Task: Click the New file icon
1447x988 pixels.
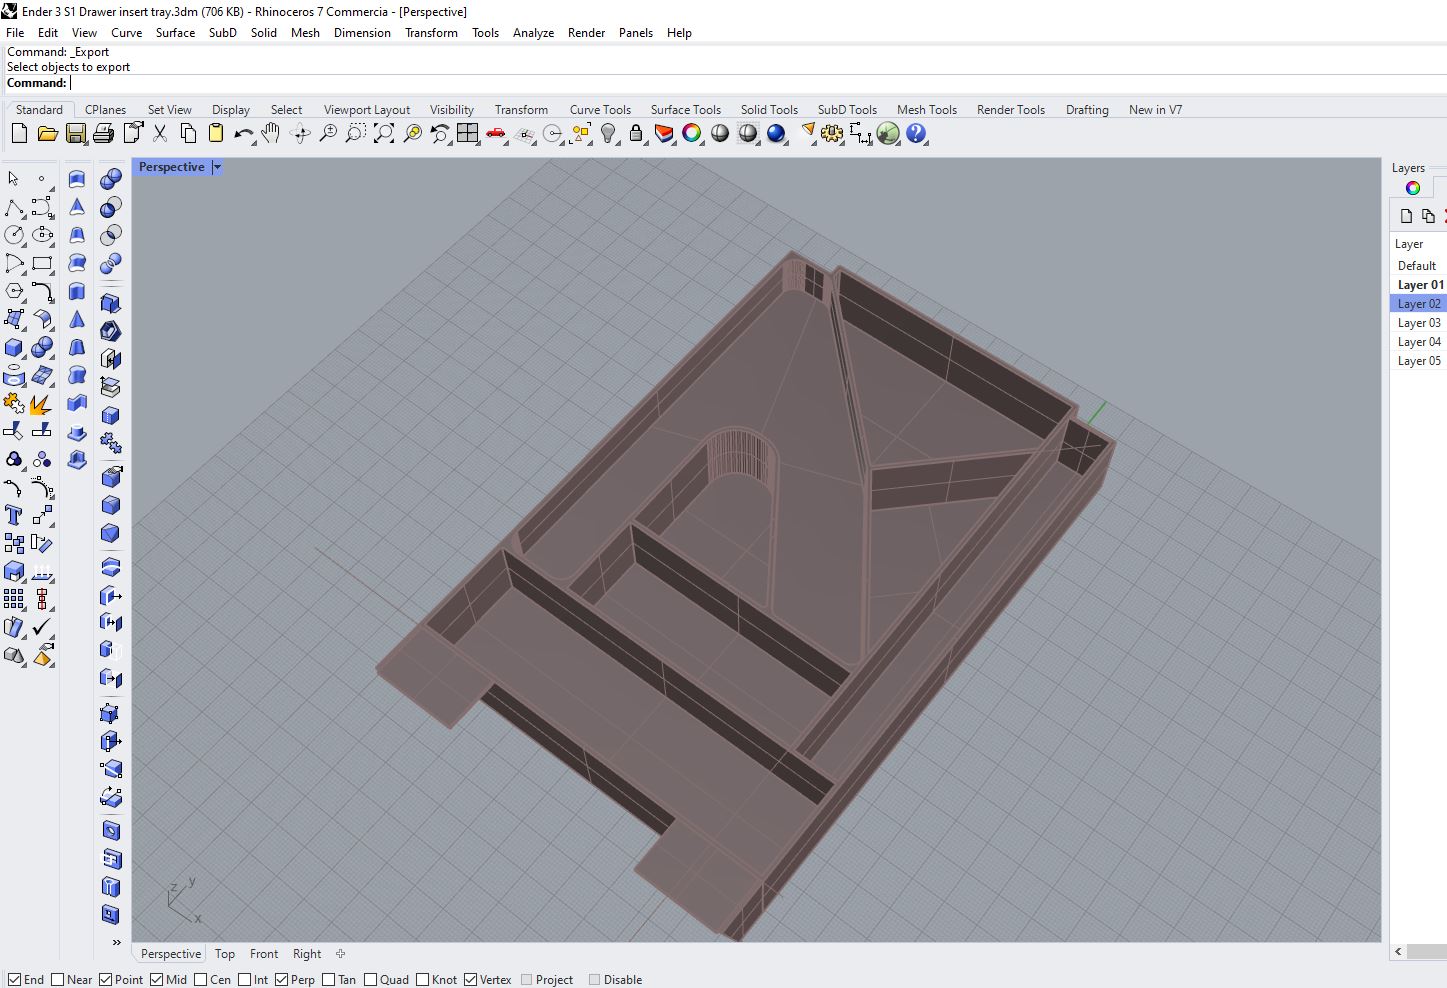Action: point(19,133)
